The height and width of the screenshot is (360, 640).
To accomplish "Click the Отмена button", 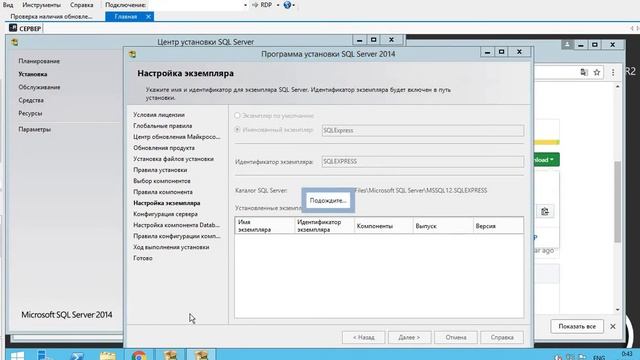I will pyautogui.click(x=456, y=338).
